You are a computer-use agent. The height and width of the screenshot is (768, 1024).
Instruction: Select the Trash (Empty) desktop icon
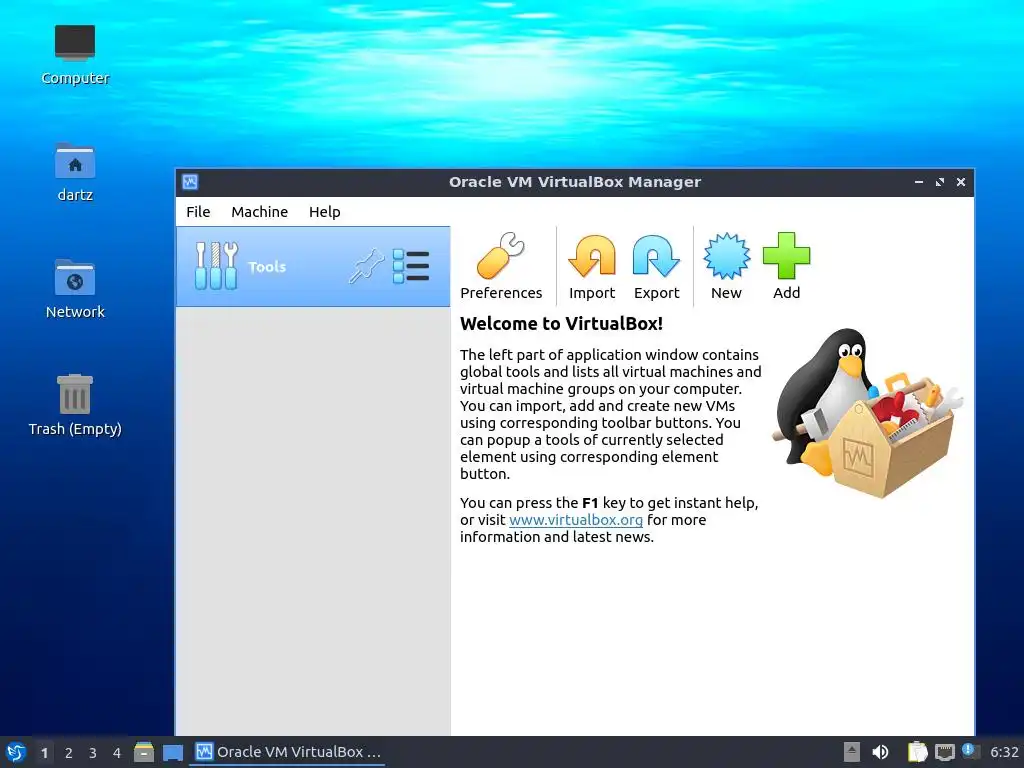[75, 405]
